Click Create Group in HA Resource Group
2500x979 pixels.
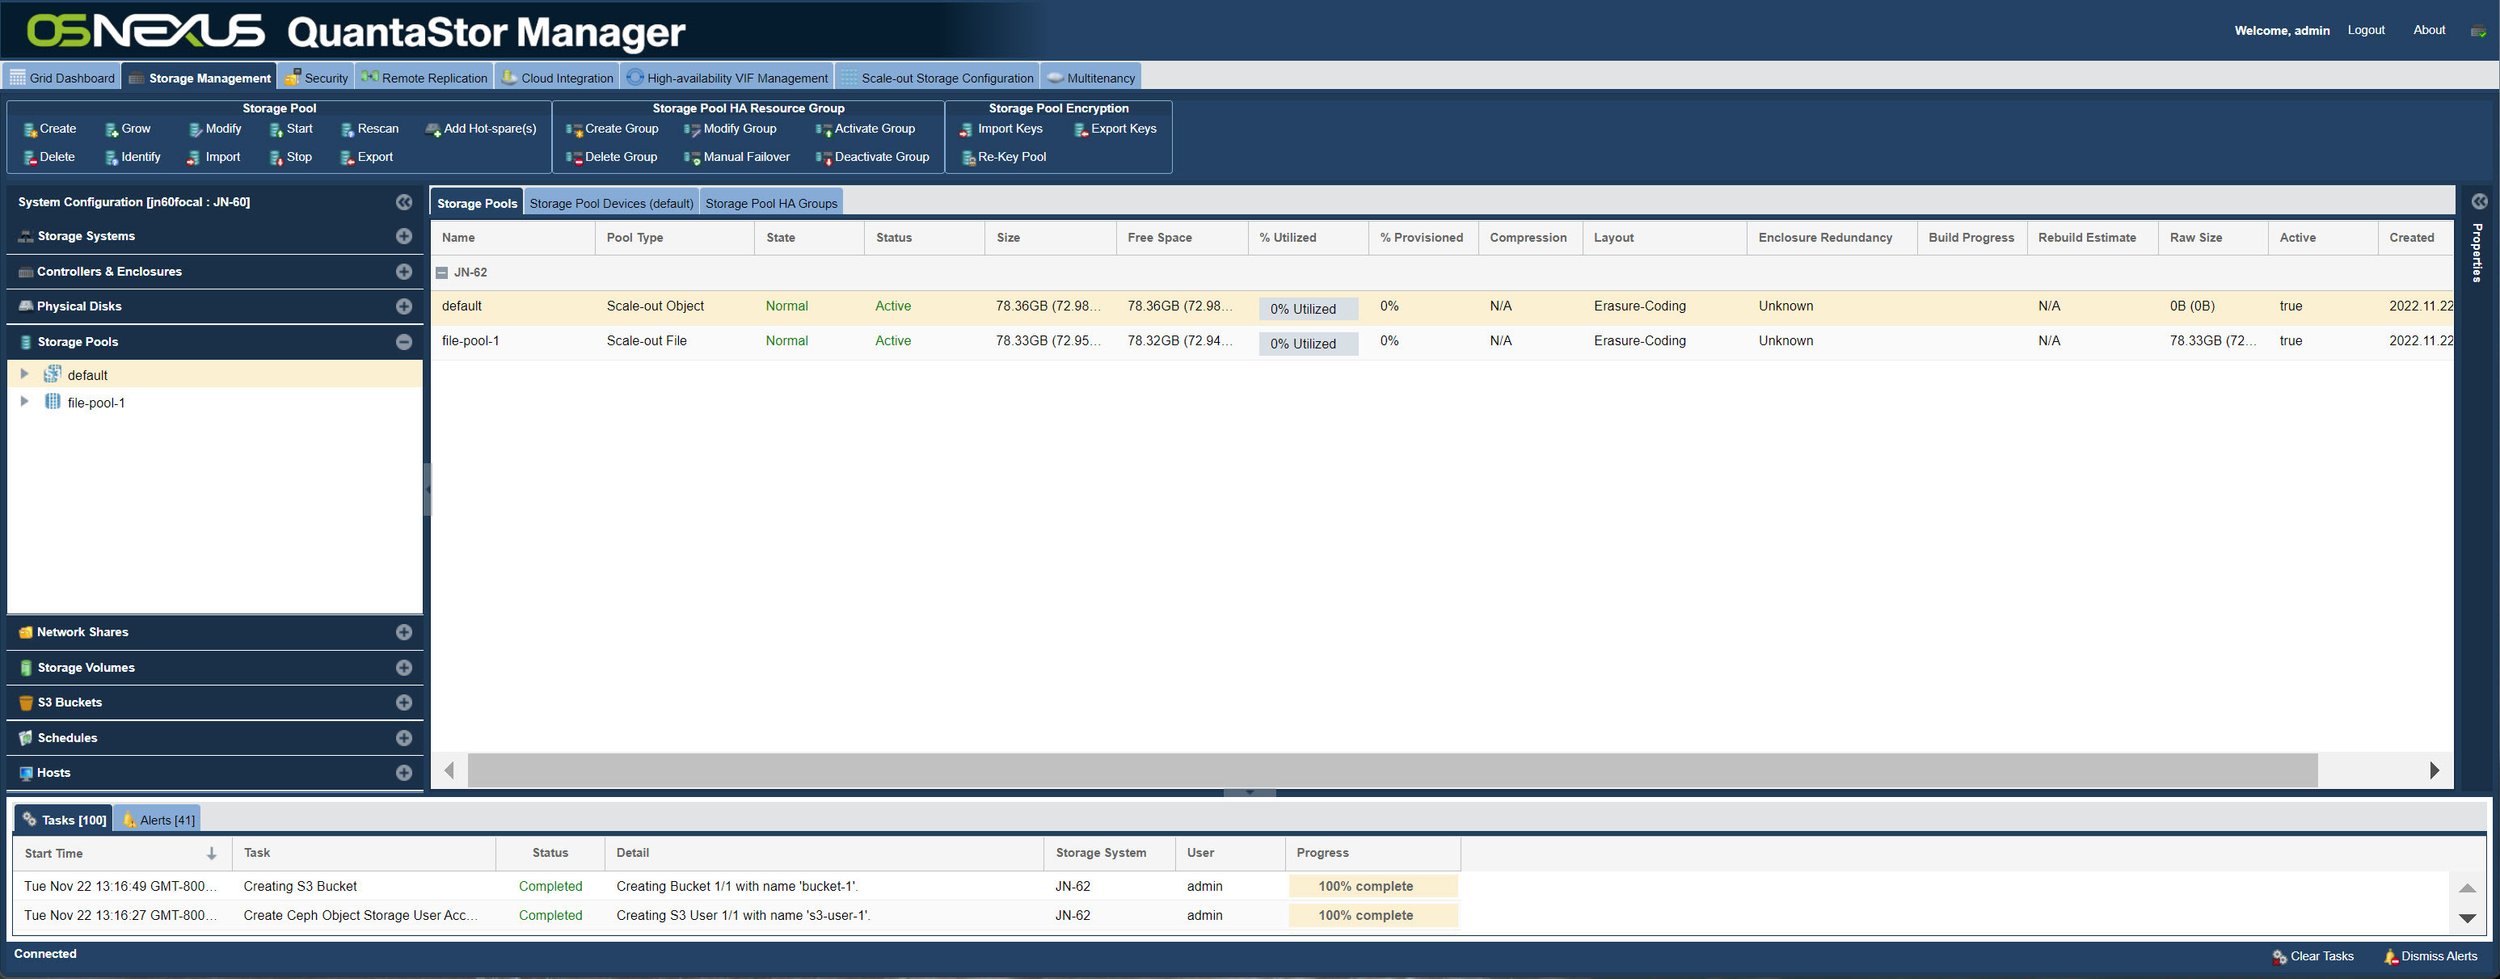tap(612, 129)
